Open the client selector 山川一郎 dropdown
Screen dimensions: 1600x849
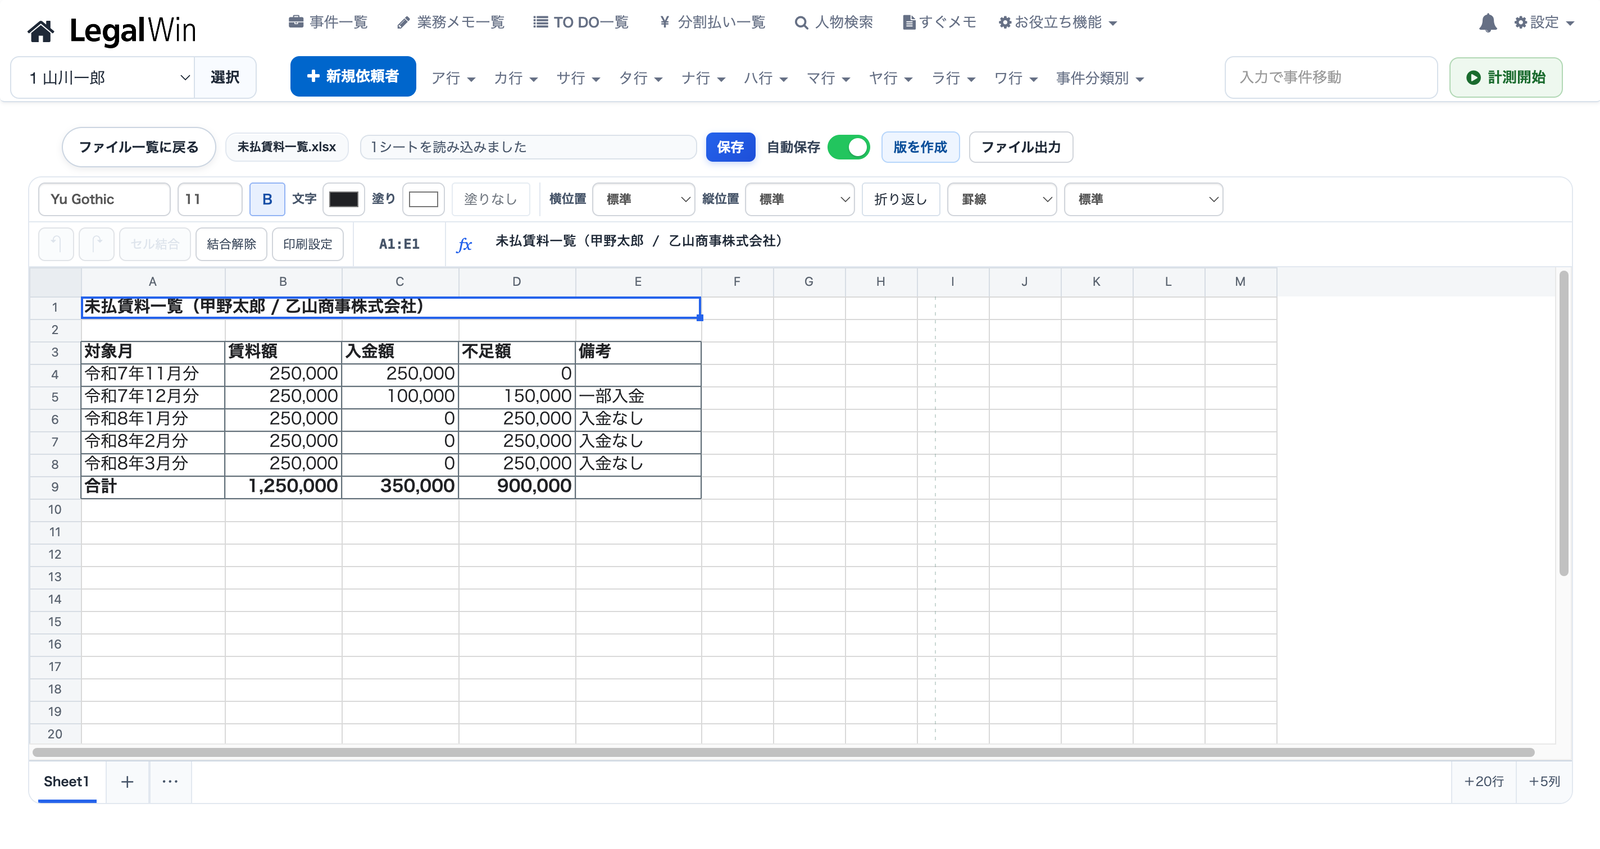(104, 77)
